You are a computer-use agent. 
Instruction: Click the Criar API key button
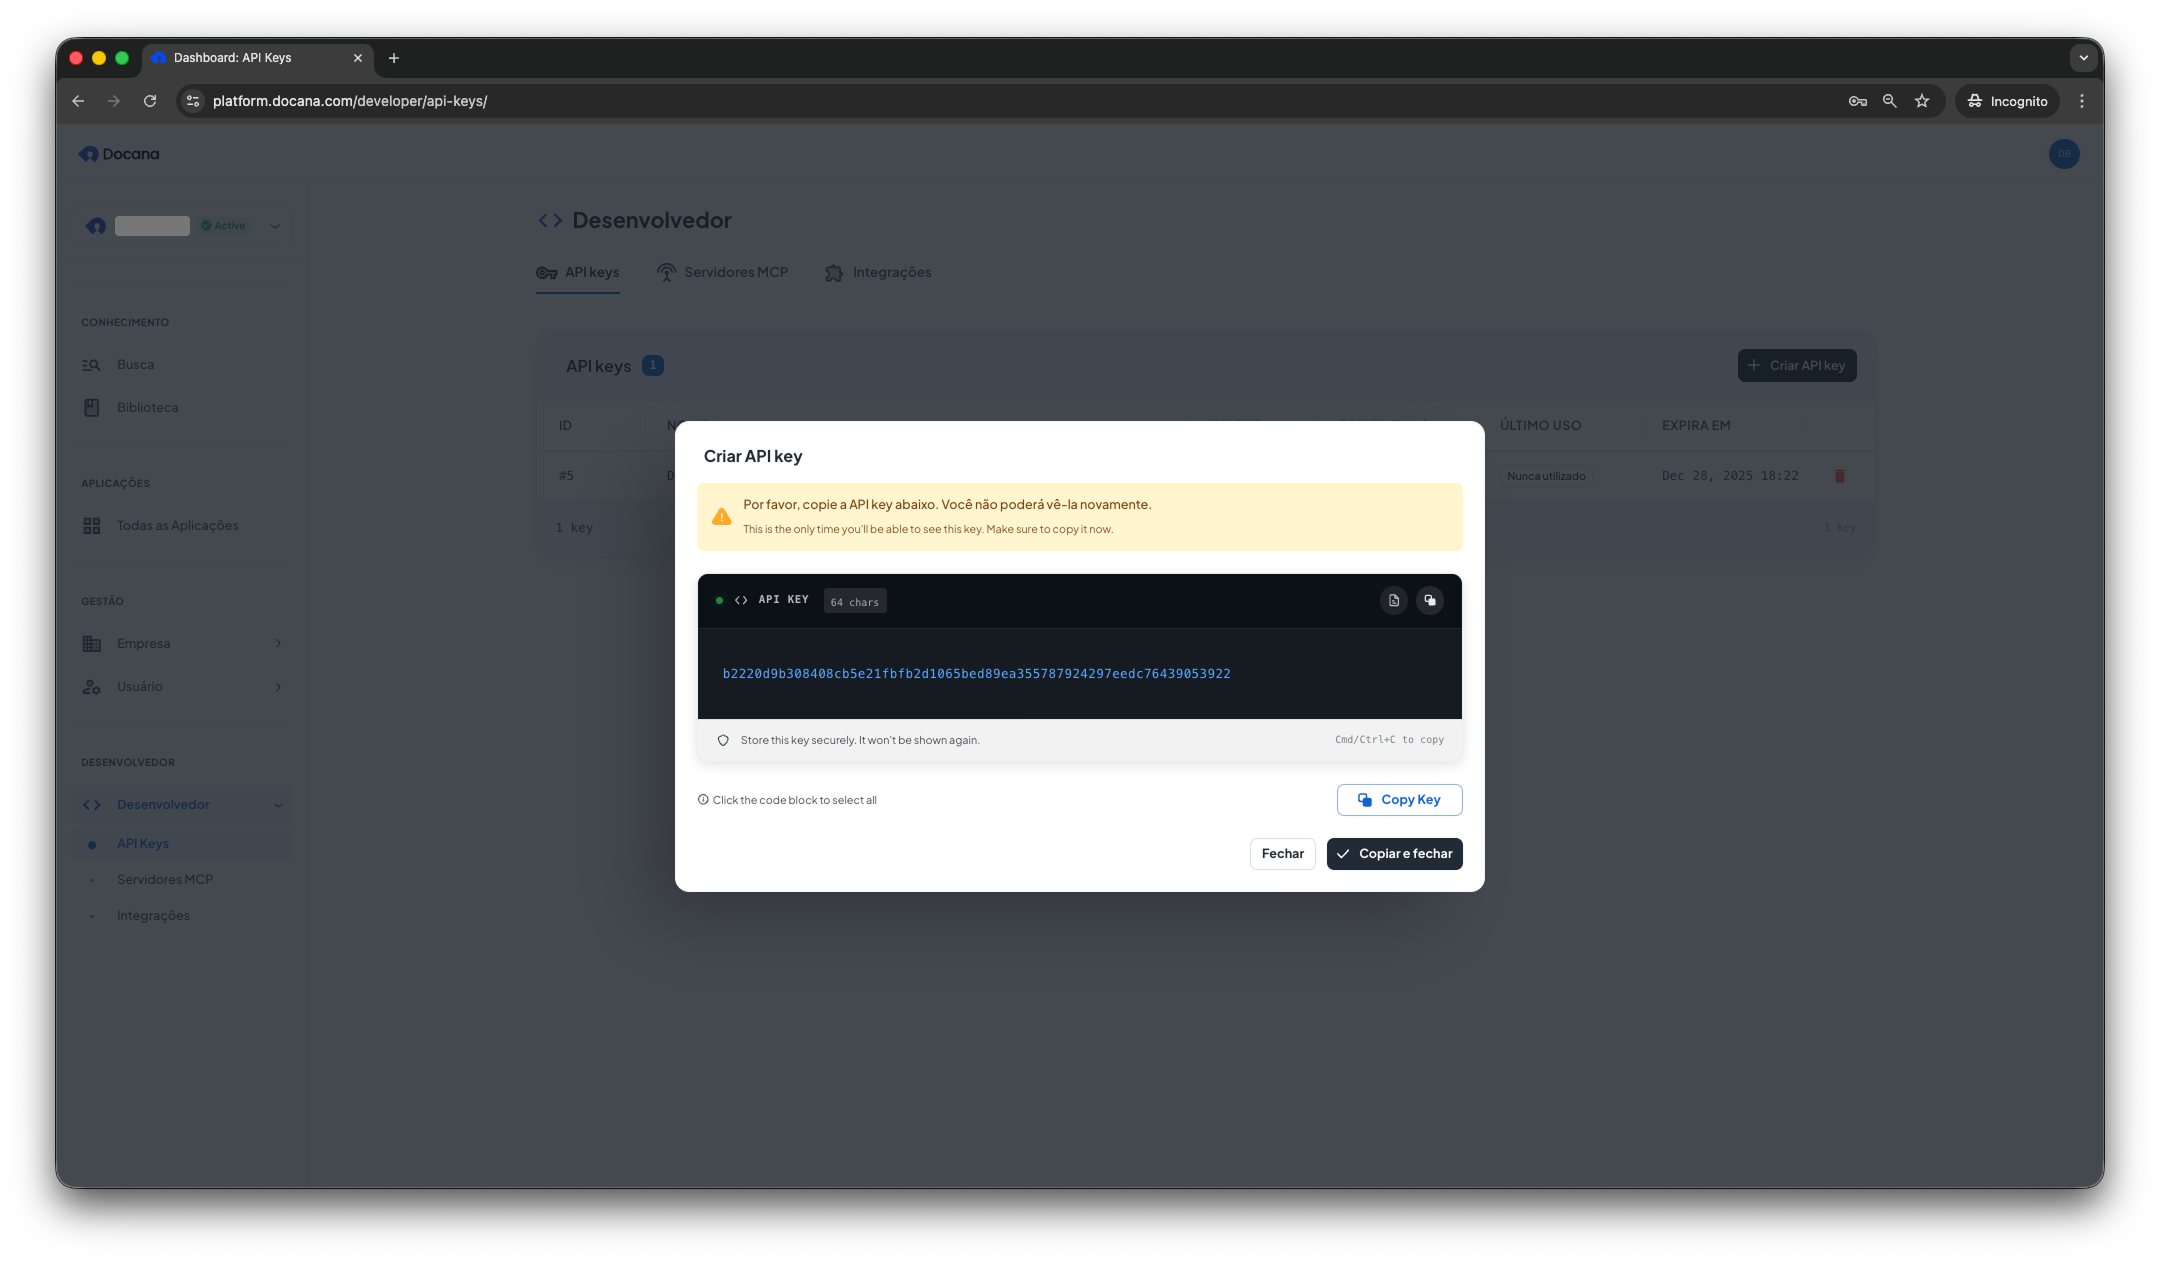click(x=1797, y=366)
